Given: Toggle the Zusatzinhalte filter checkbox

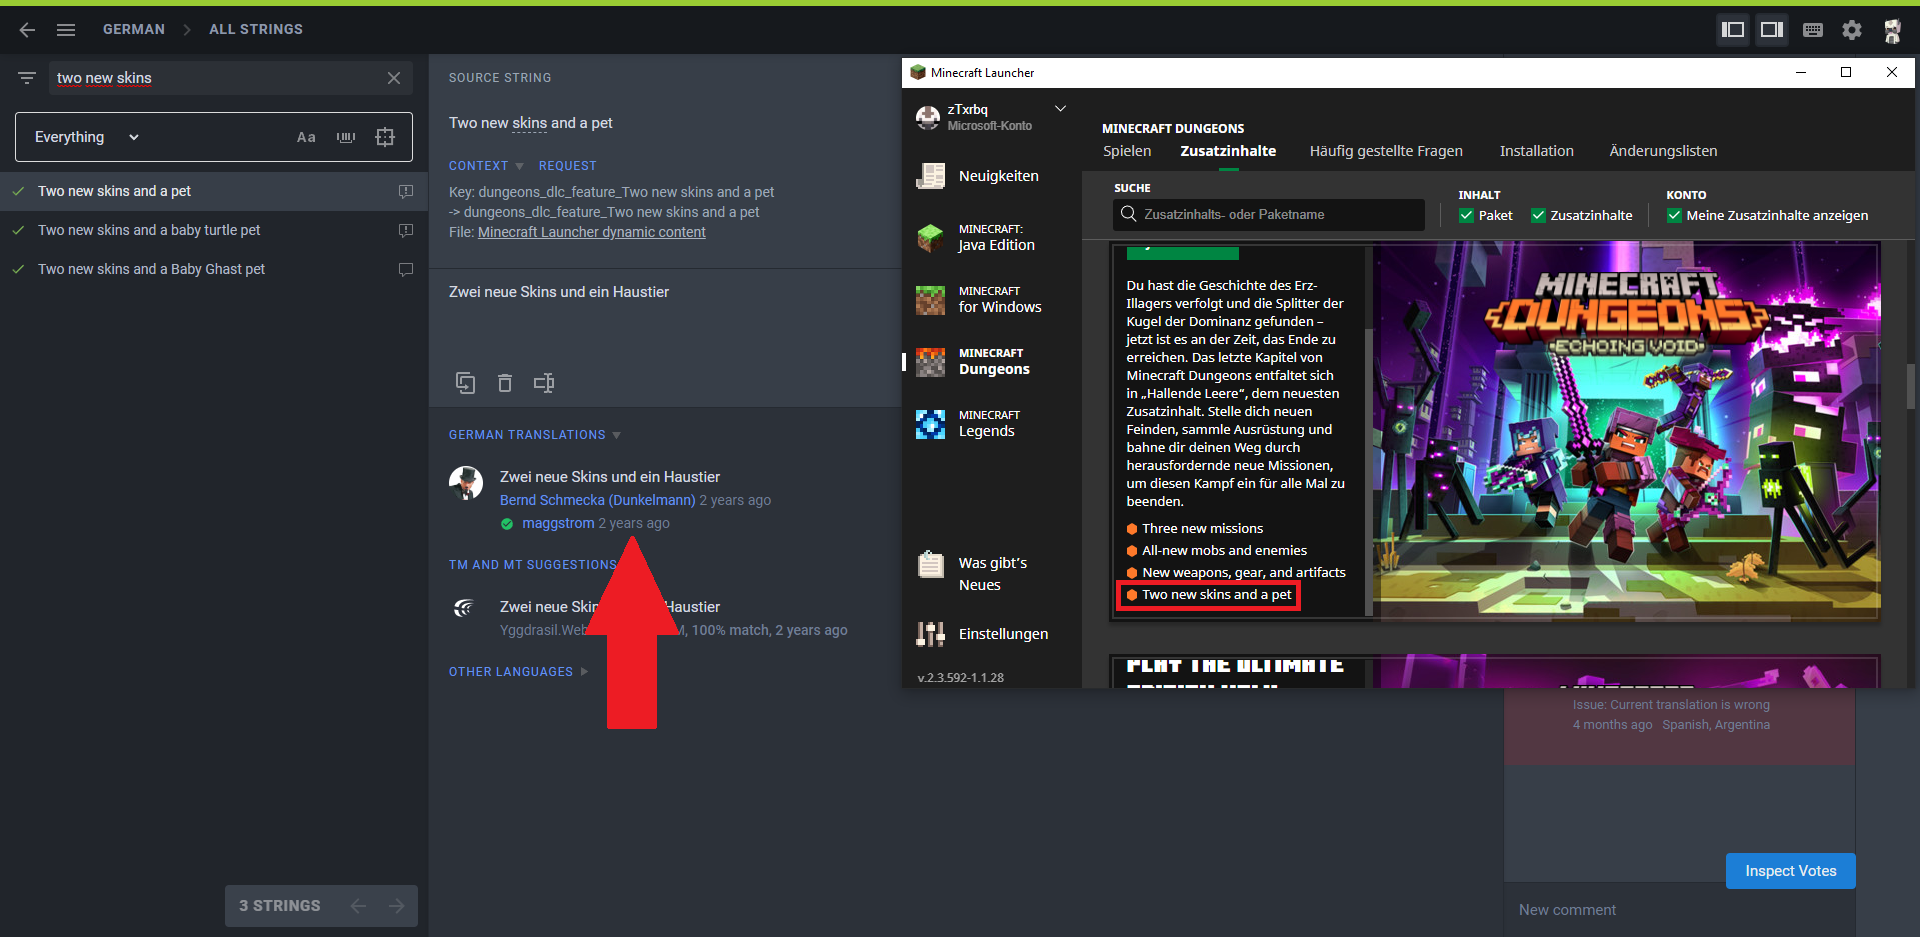Looking at the screenshot, I should tap(1538, 216).
